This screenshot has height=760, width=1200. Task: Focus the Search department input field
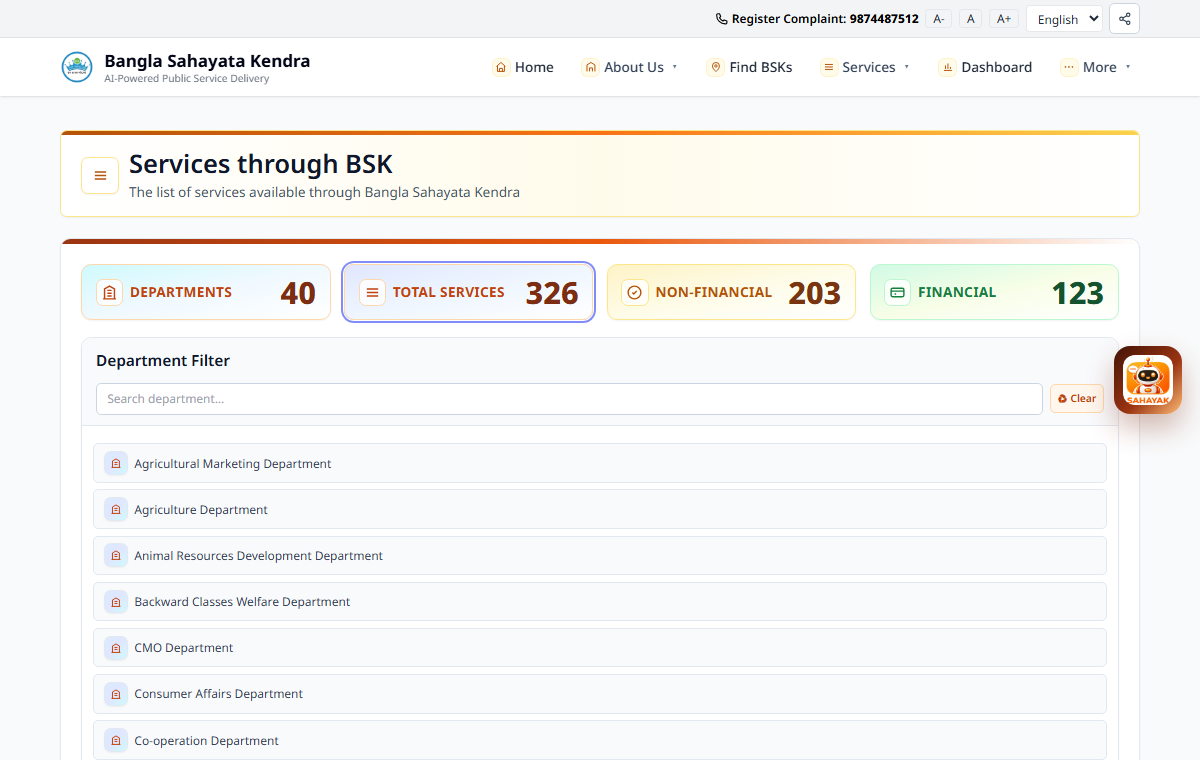click(x=569, y=398)
